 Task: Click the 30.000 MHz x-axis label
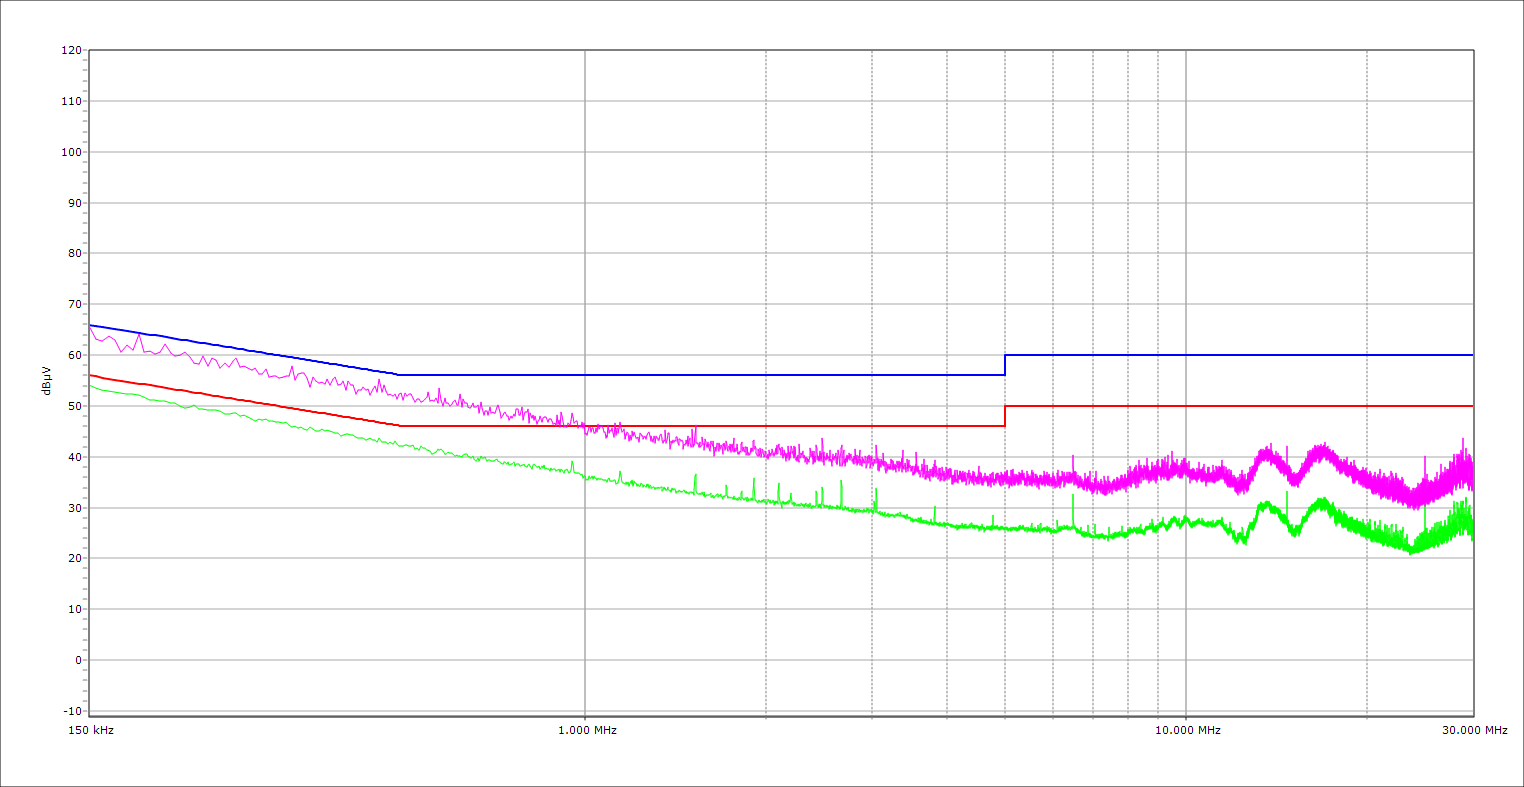1474,730
